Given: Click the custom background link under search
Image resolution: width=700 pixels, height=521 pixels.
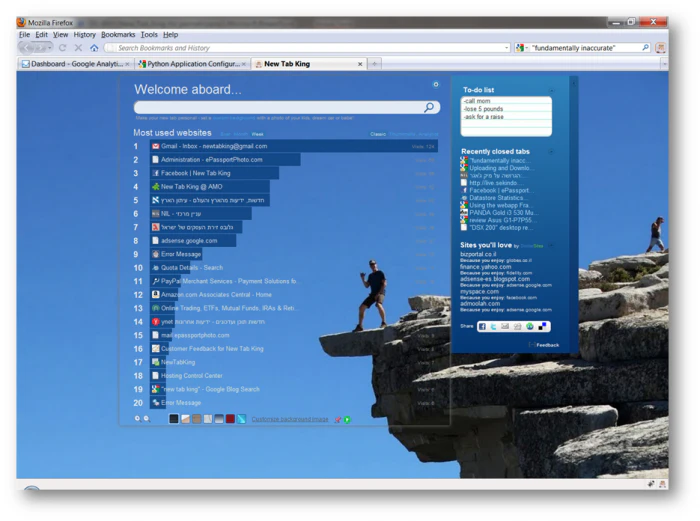Looking at the screenshot, I should pyautogui.click(x=233, y=118).
